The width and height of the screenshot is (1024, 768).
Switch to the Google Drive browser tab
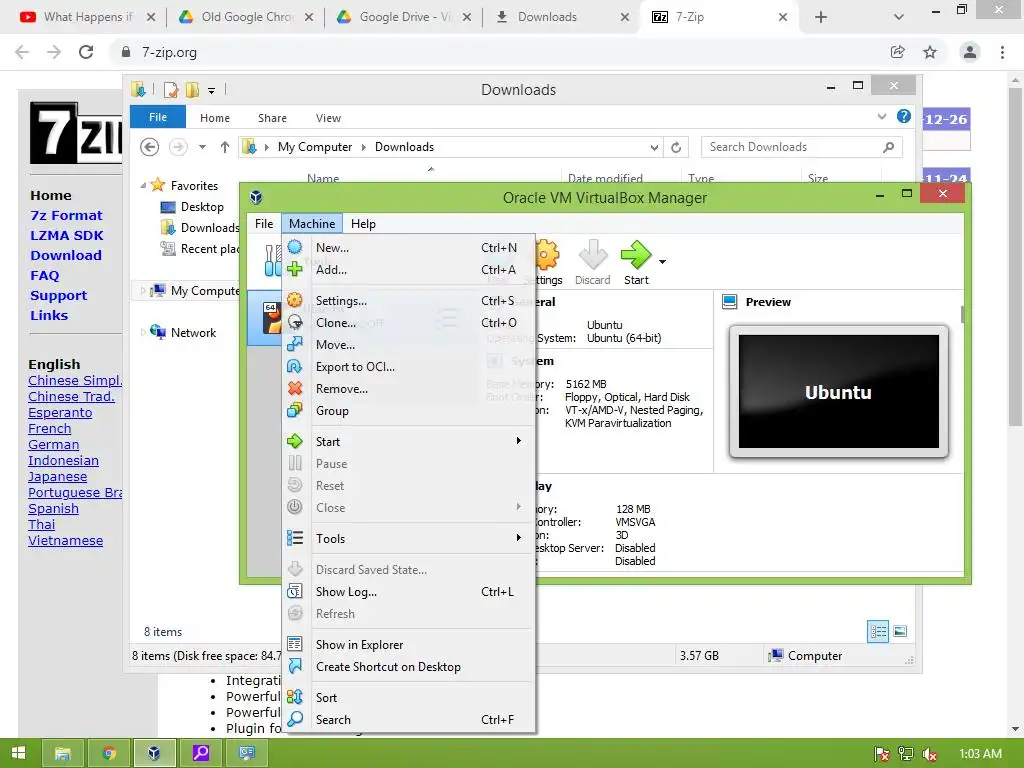(405, 17)
